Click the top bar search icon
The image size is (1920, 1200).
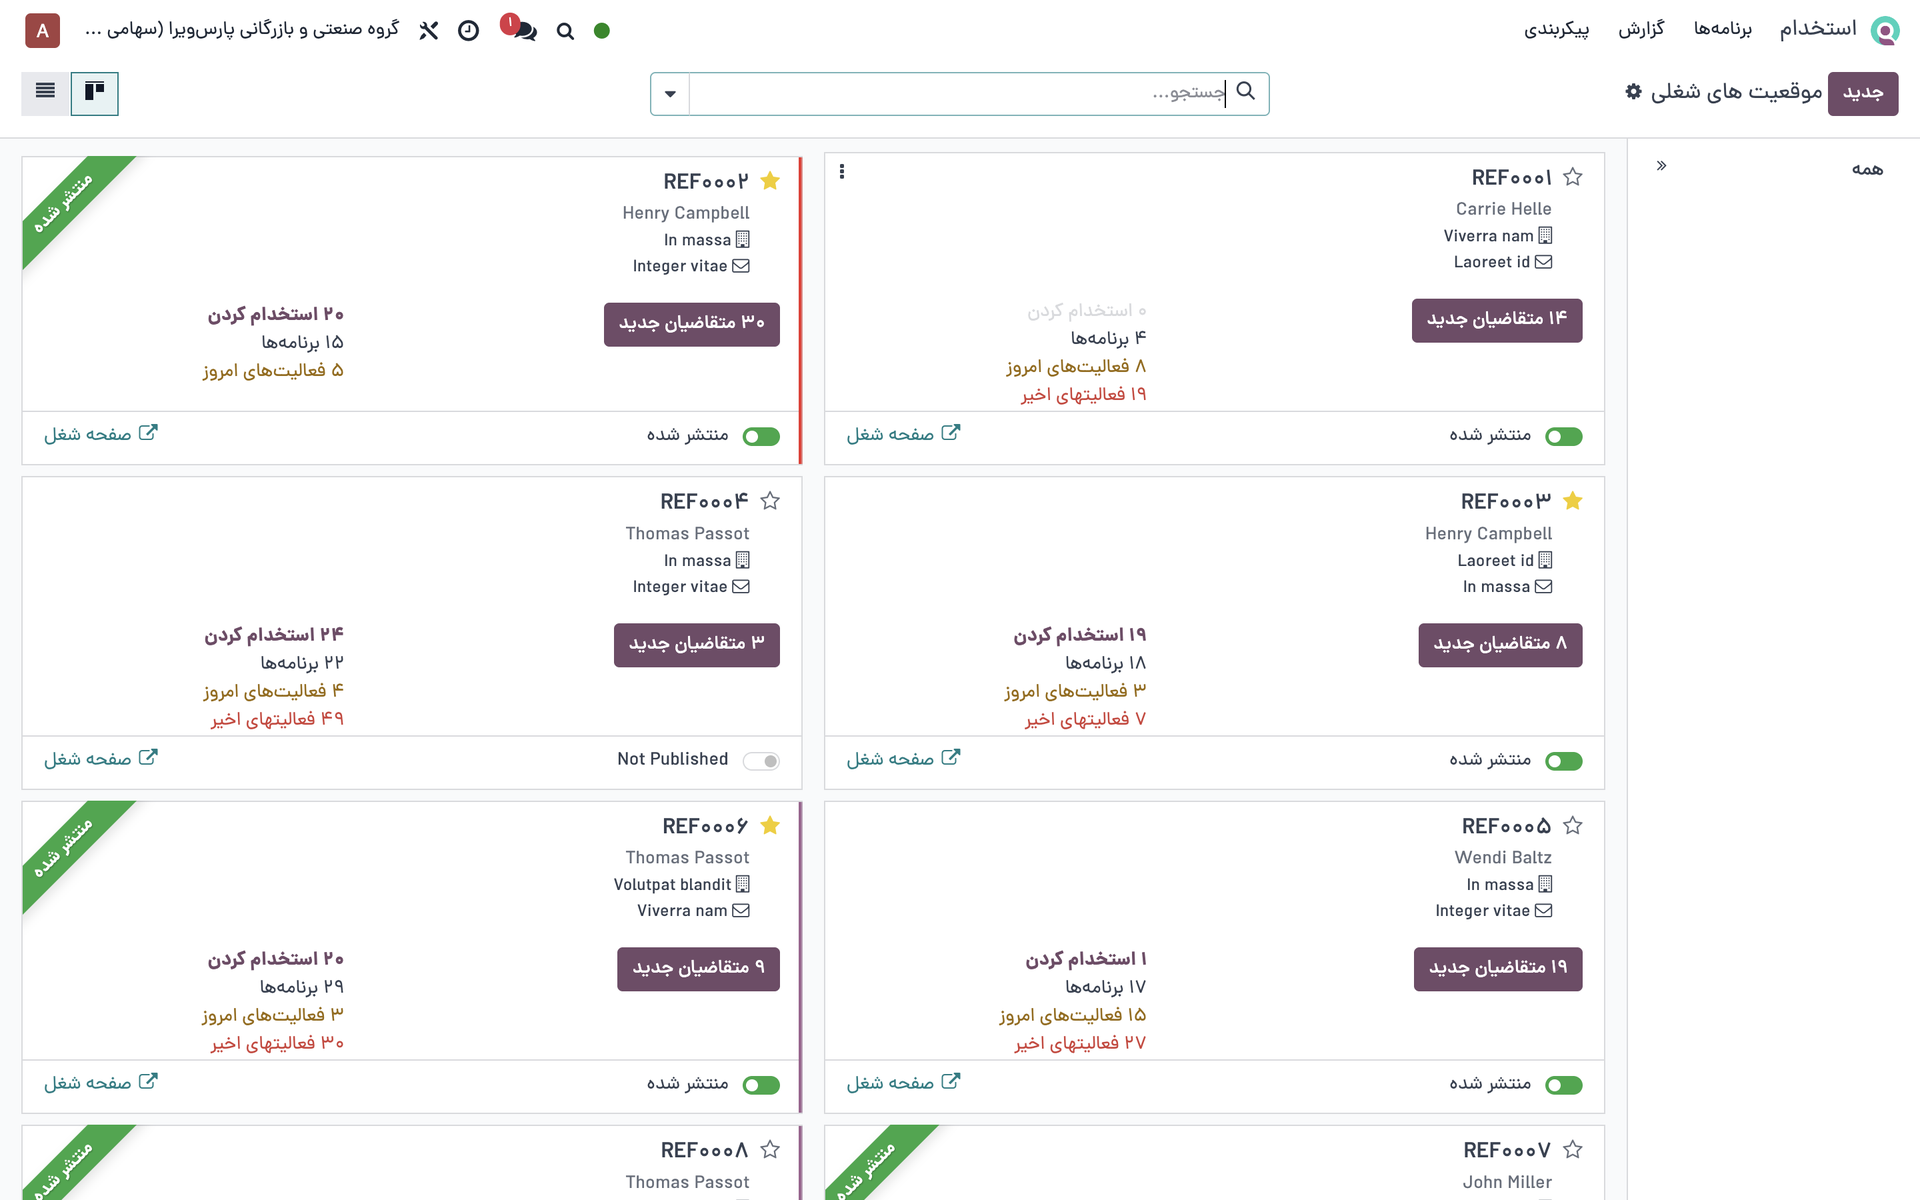tap(565, 31)
